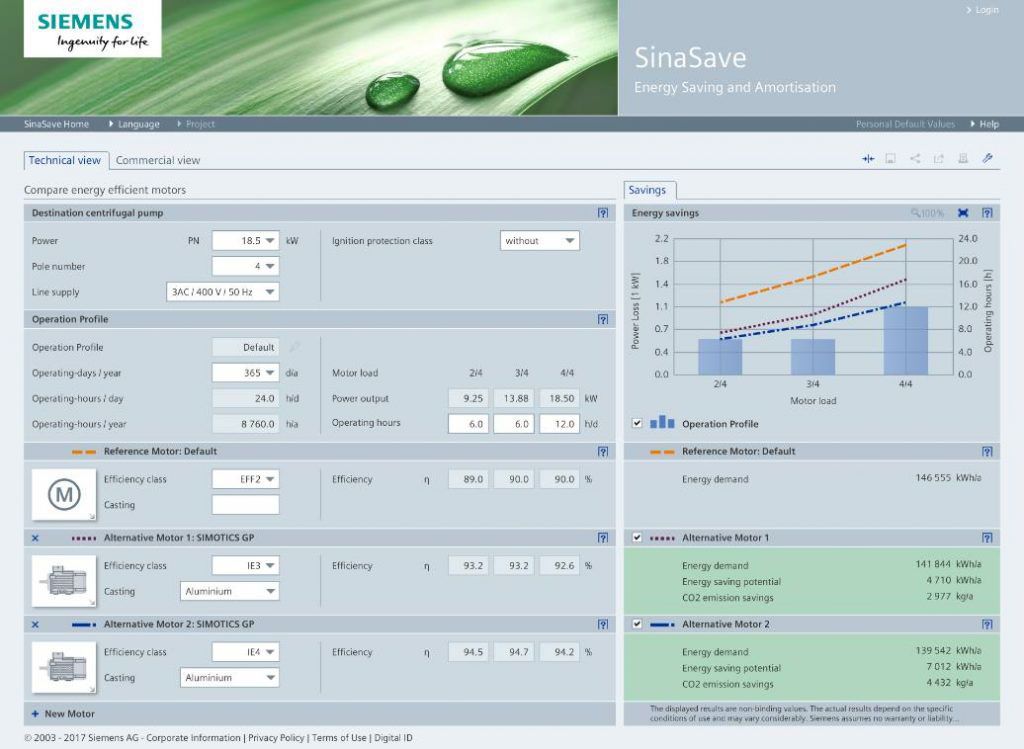The height and width of the screenshot is (749, 1024).
Task: Open help for Alternative Motor 2: SIMOTICS GP
Action: click(603, 624)
